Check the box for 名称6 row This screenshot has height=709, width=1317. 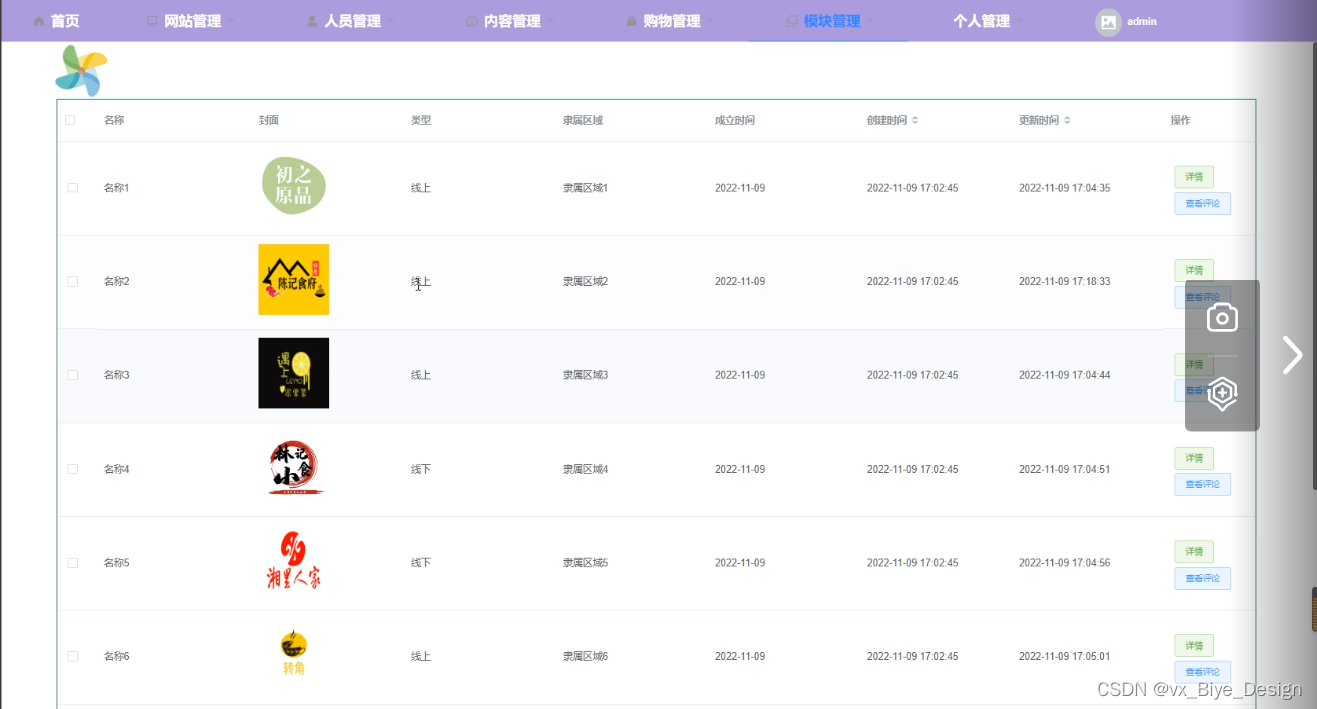[x=72, y=656]
